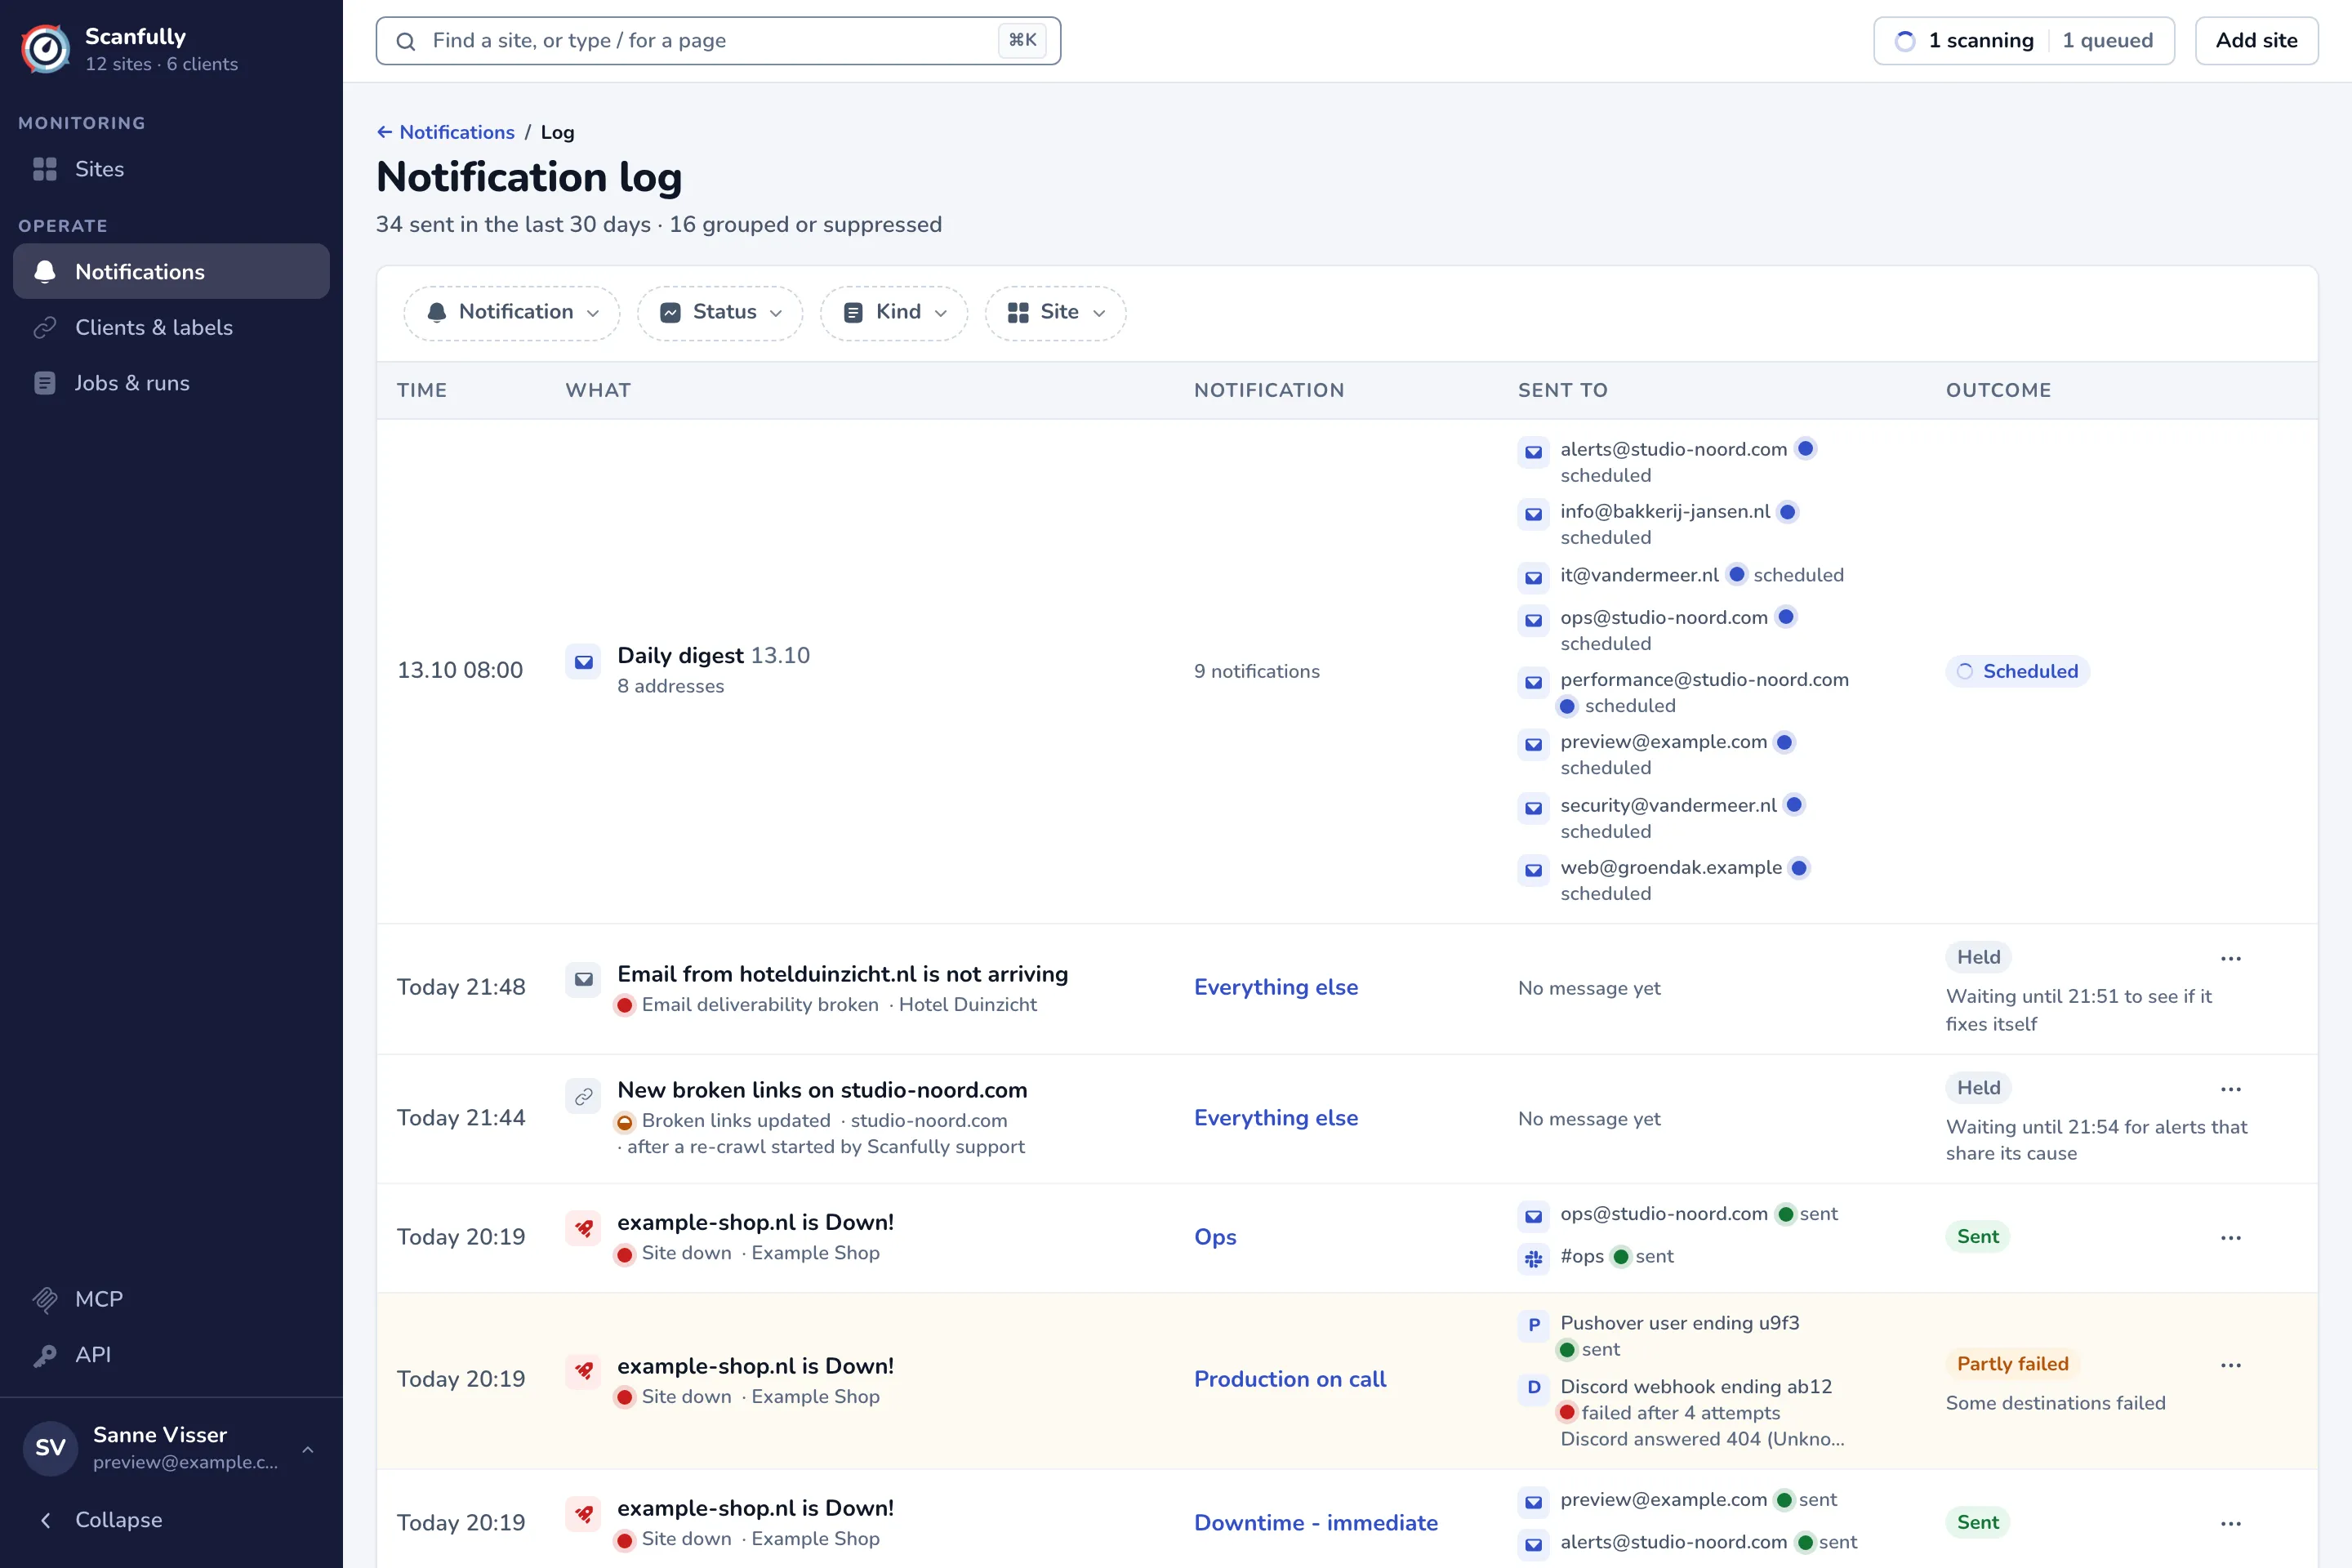Open the Notification filter dropdown
2352x1568 pixels.
pos(512,313)
